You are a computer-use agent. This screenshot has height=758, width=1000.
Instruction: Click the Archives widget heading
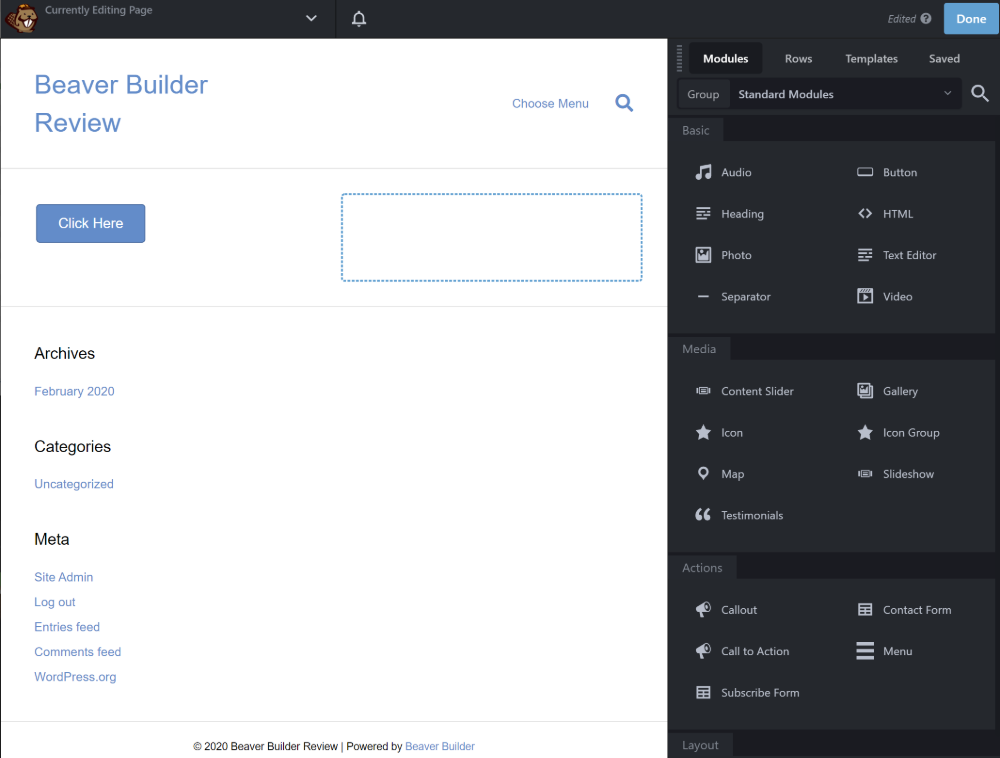64,353
